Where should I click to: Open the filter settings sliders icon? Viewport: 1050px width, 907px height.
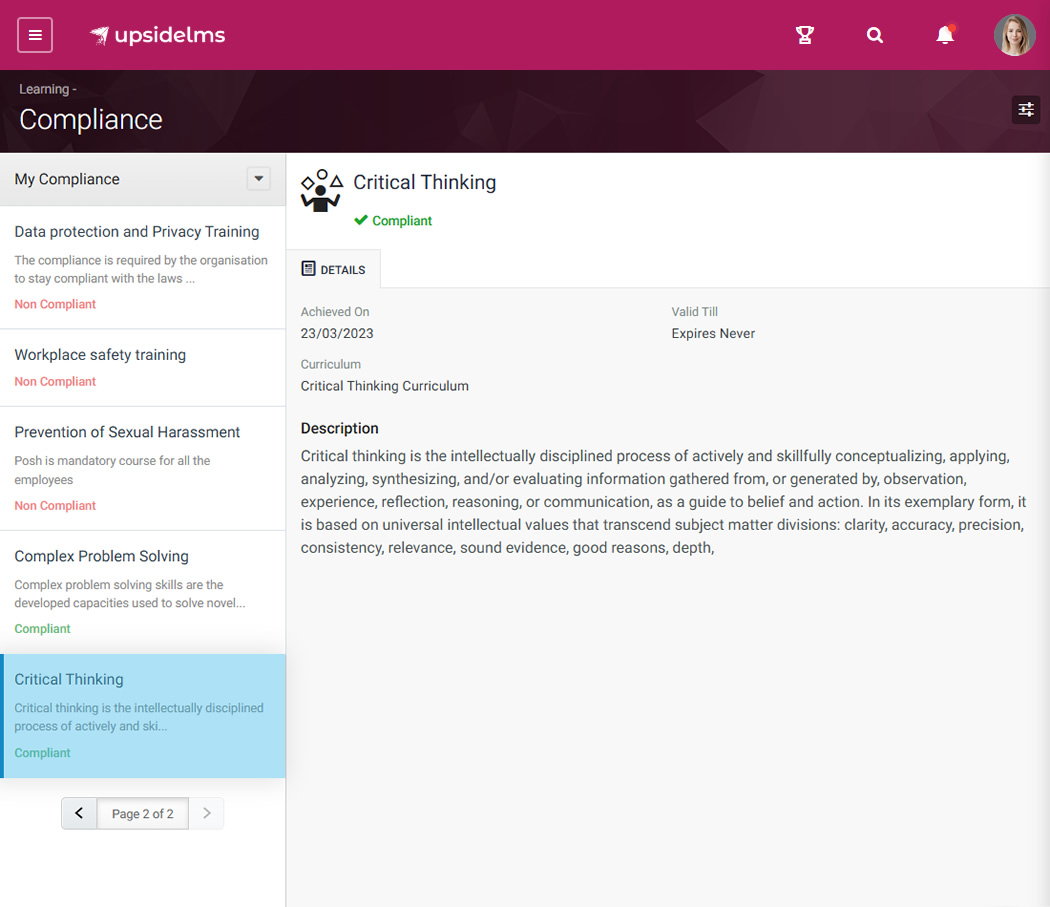click(1025, 109)
